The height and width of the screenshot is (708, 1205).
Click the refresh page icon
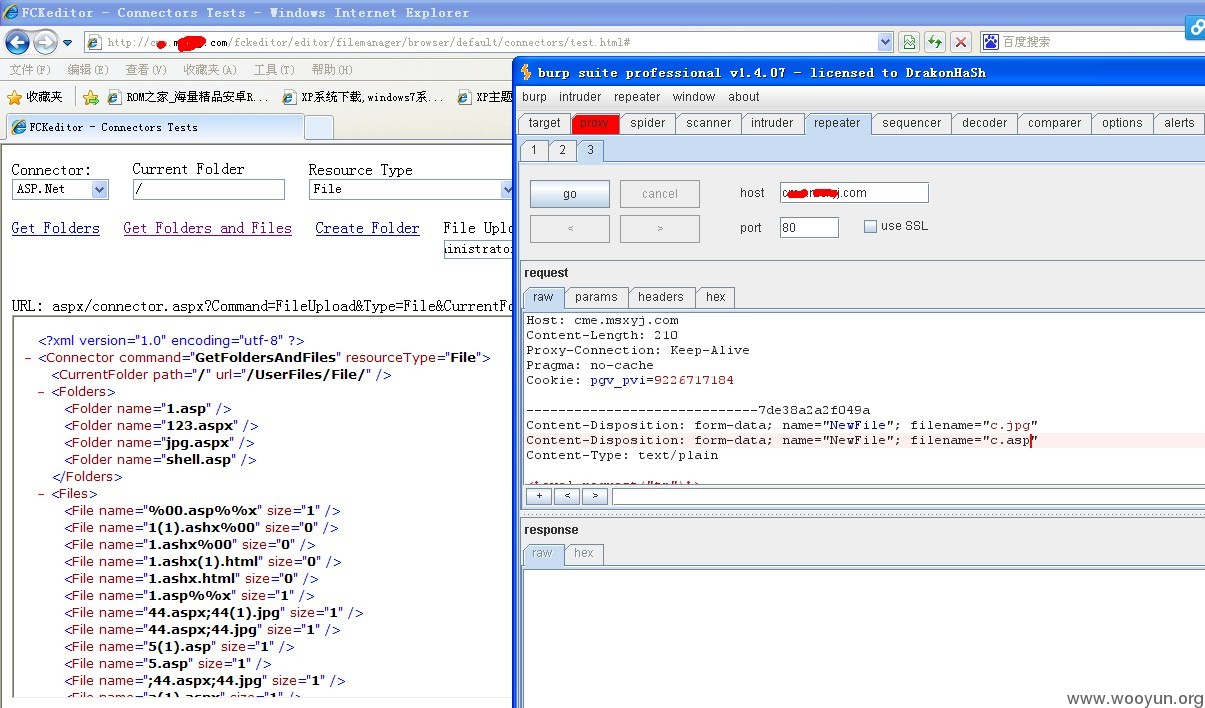[934, 42]
